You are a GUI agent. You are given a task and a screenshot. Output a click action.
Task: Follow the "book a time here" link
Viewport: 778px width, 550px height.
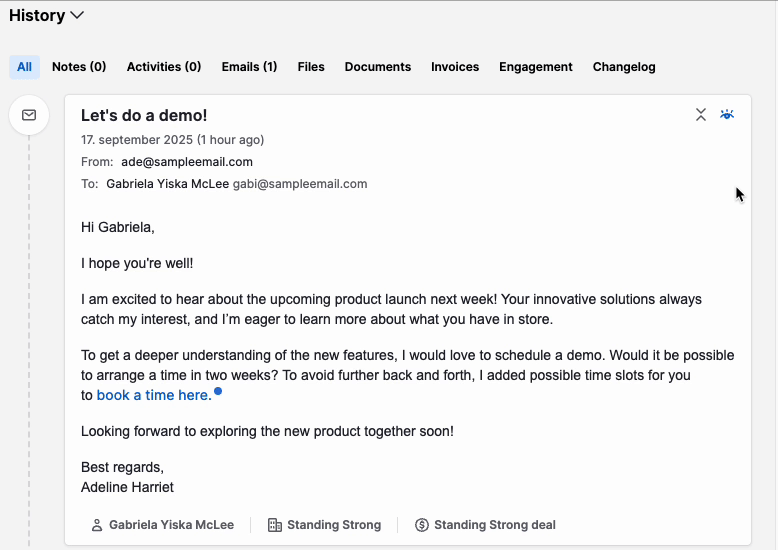tap(153, 395)
